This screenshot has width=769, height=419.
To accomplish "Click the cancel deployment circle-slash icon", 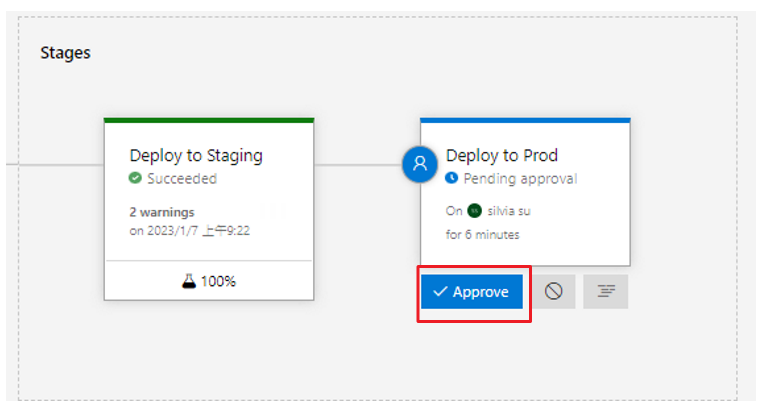I will (553, 292).
